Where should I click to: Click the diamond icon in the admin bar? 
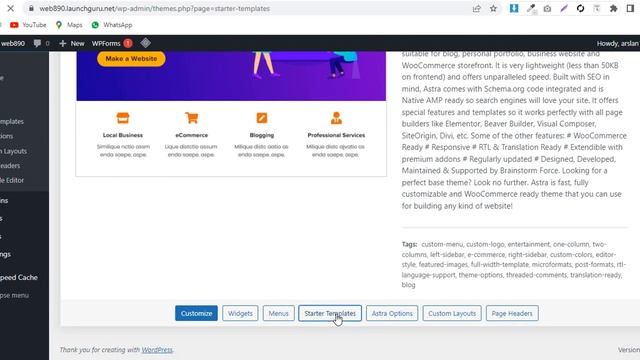[145, 43]
